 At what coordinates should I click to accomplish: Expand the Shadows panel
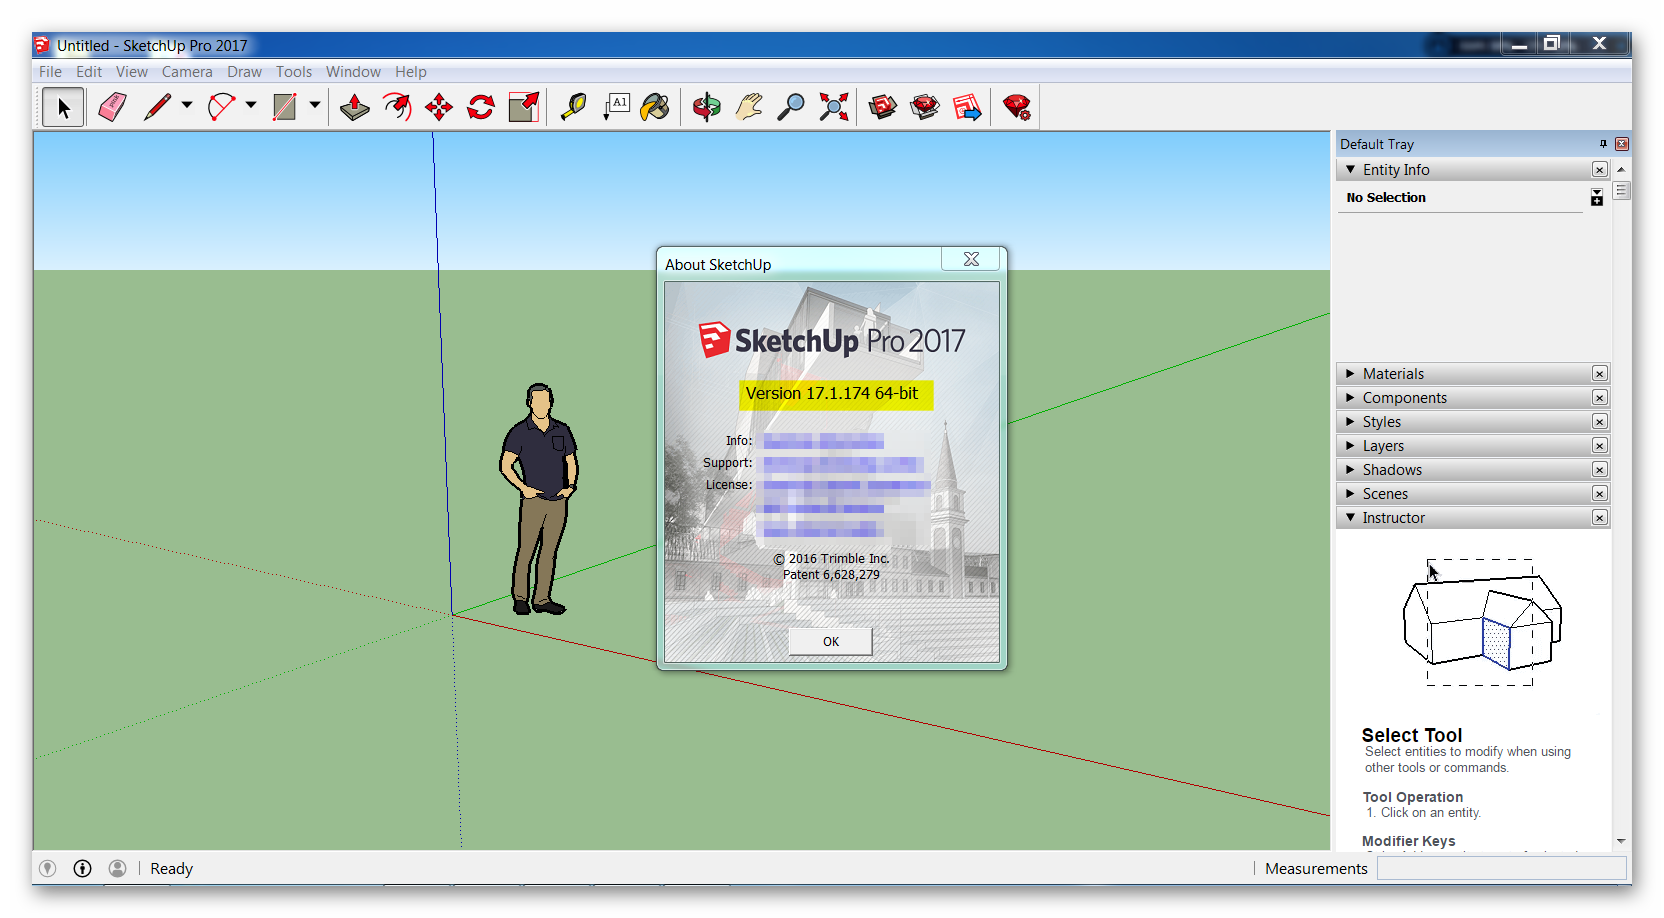[x=1351, y=470]
